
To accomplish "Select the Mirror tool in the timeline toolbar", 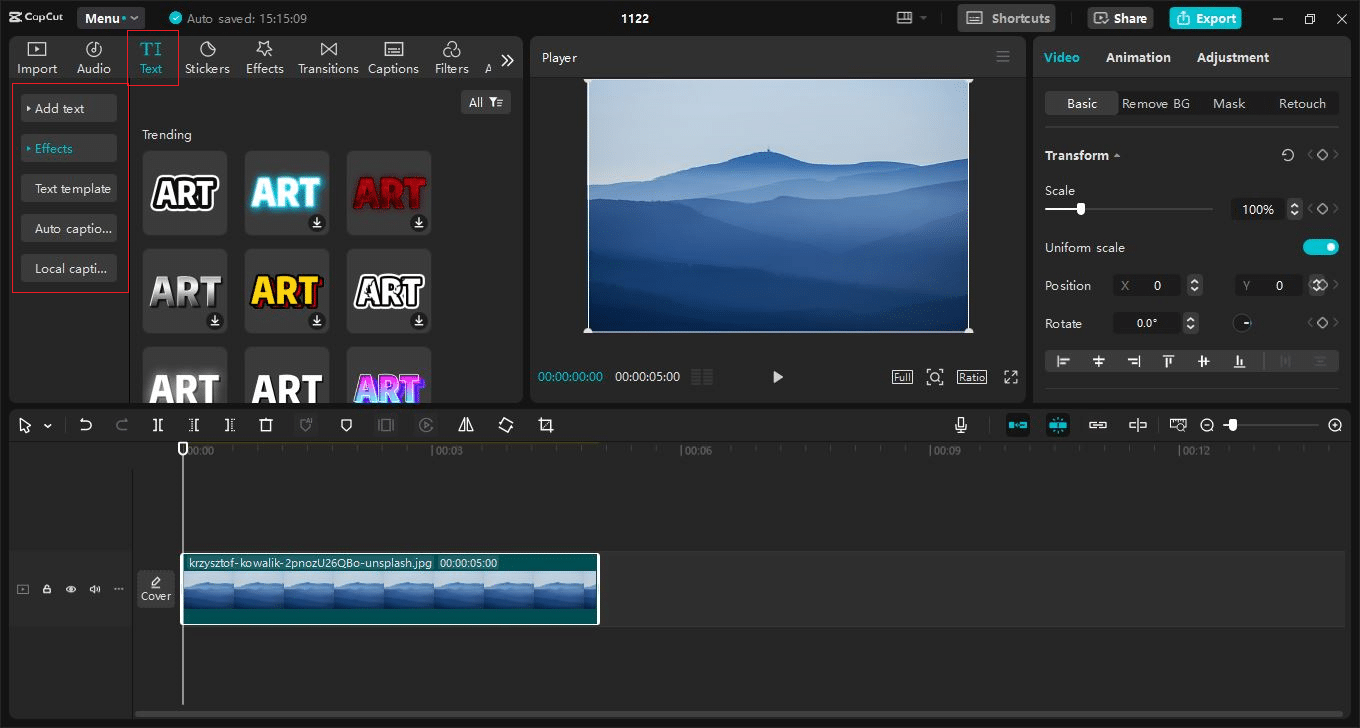I will pyautogui.click(x=466, y=424).
